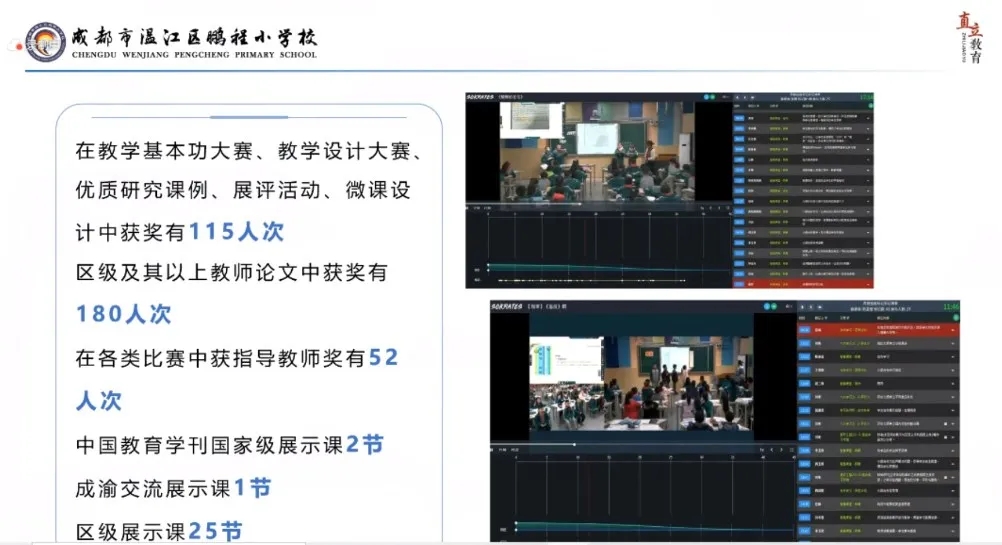Expand the red highlighted row in lower list
The height and width of the screenshot is (545, 1002).
[953, 329]
